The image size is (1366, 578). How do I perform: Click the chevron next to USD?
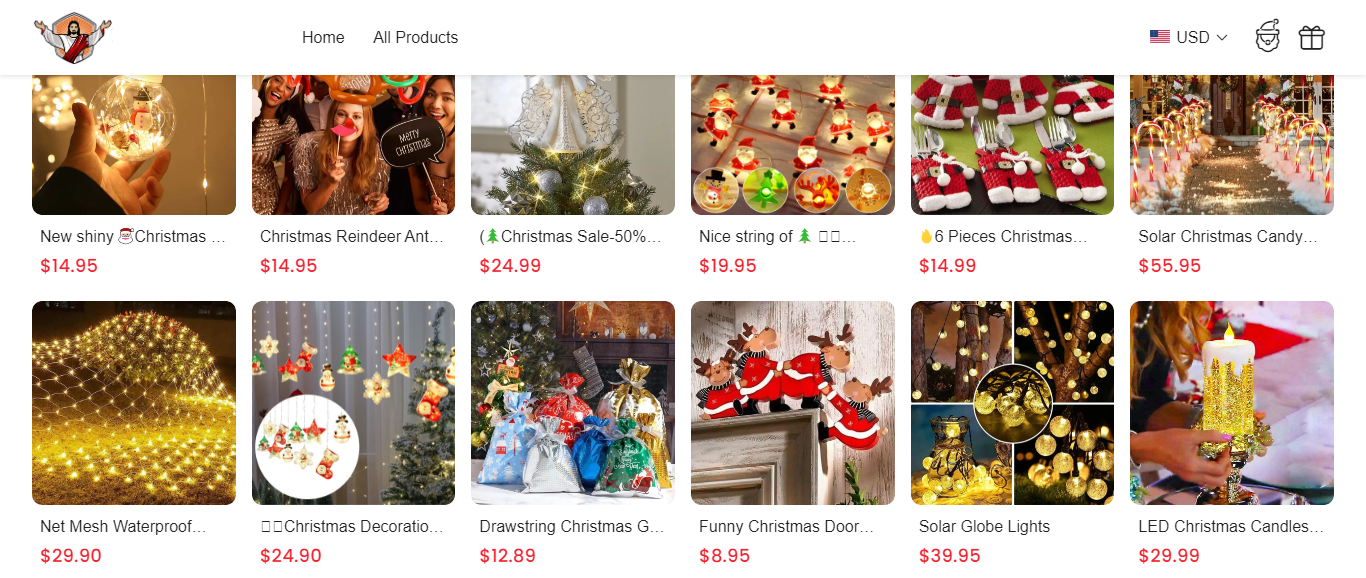1221,37
